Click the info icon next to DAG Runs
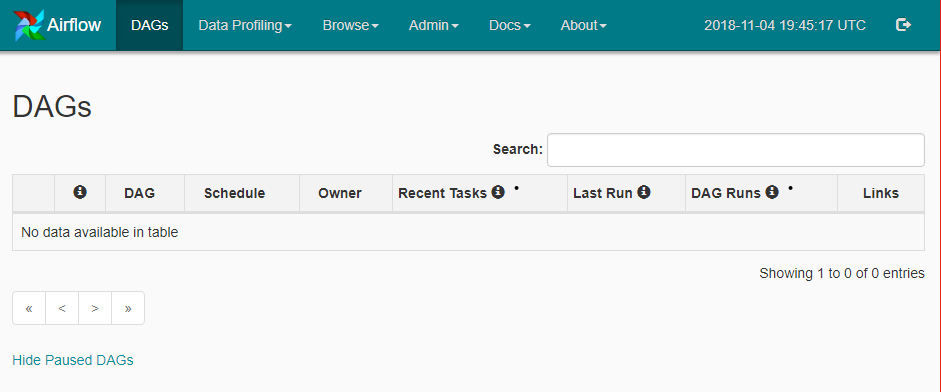 click(772, 192)
